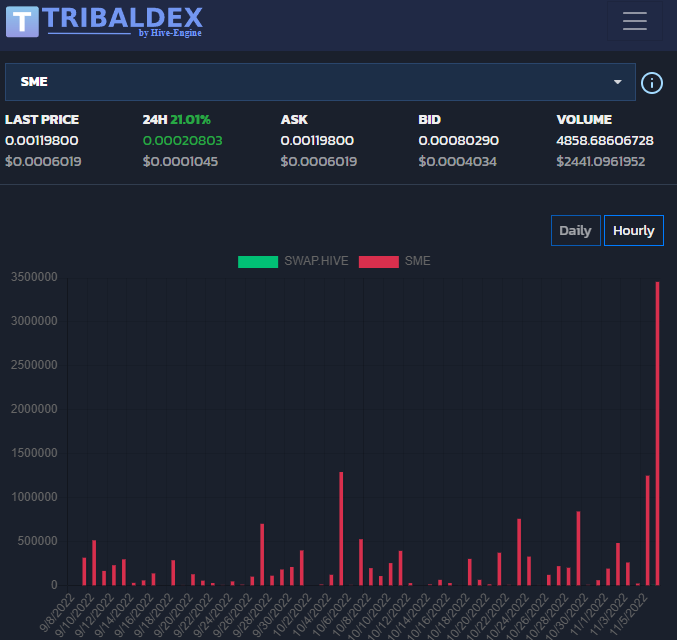Viewport: 677px width, 640px height.
Task: Click the red SME color swatch
Action: point(379,262)
